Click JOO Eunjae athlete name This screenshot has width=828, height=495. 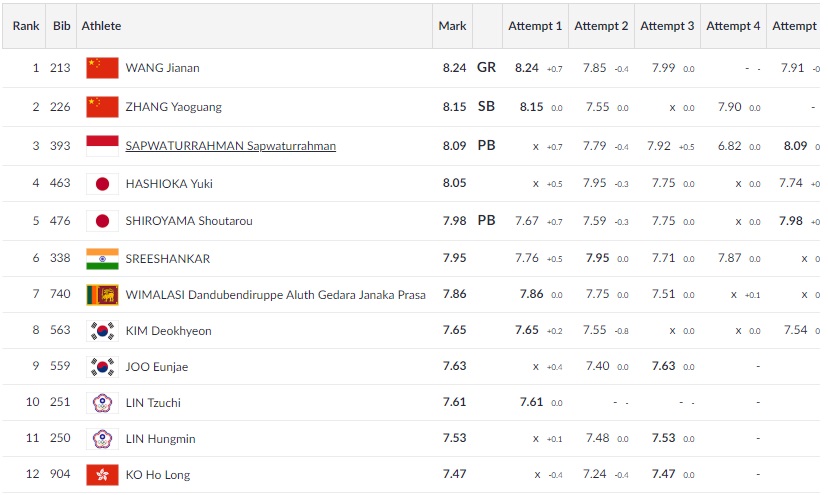(x=156, y=367)
